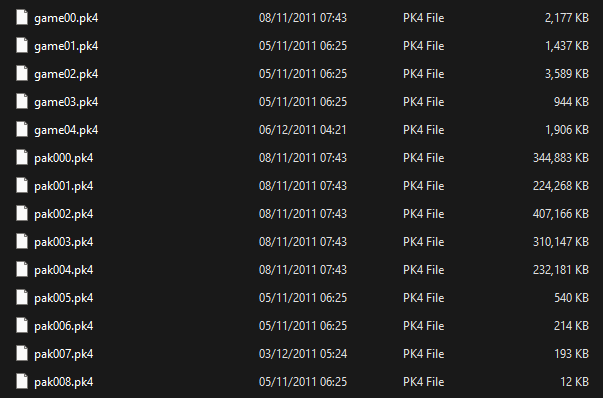The width and height of the screenshot is (603, 398).
Task: Select the pak002.pk4 file icon
Action: [22, 214]
